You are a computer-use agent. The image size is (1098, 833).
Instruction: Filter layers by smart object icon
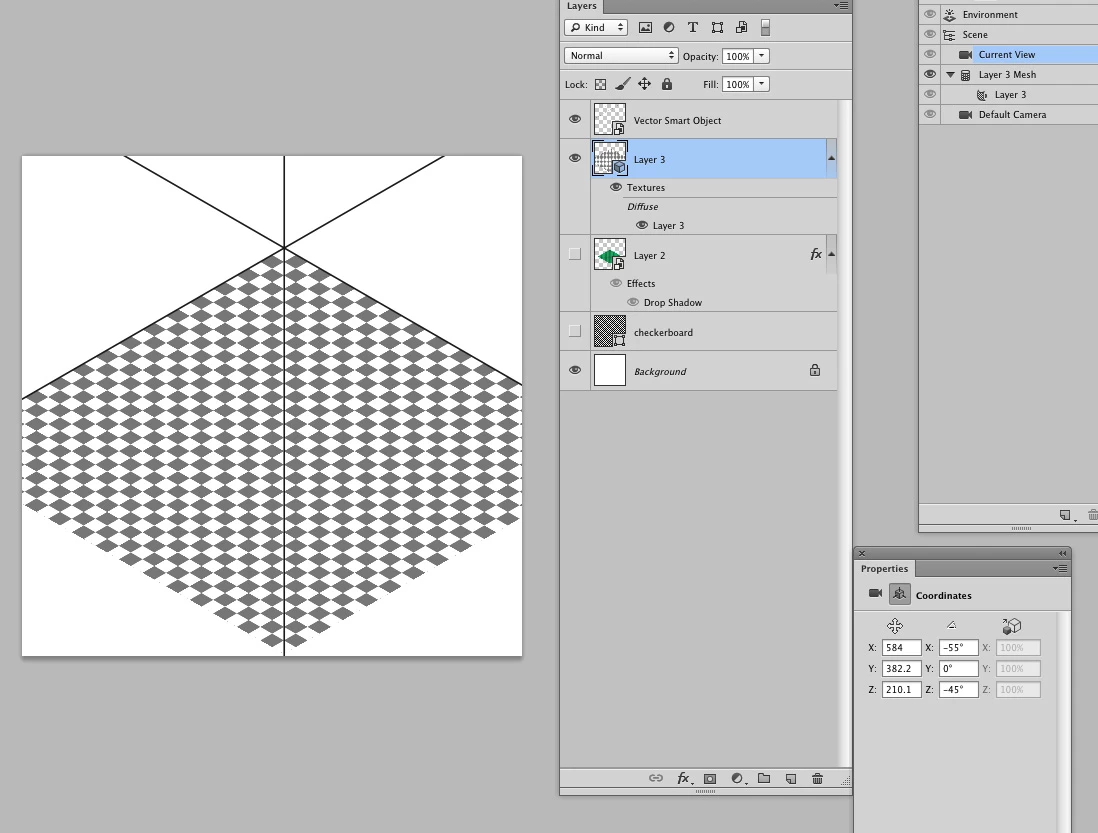(742, 28)
